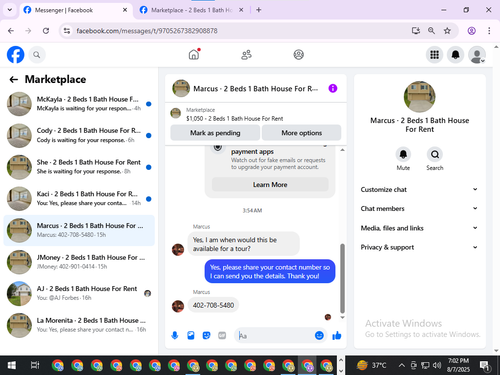The height and width of the screenshot is (375, 500).
Task: Open Kaci's conversation
Action: 79,199
